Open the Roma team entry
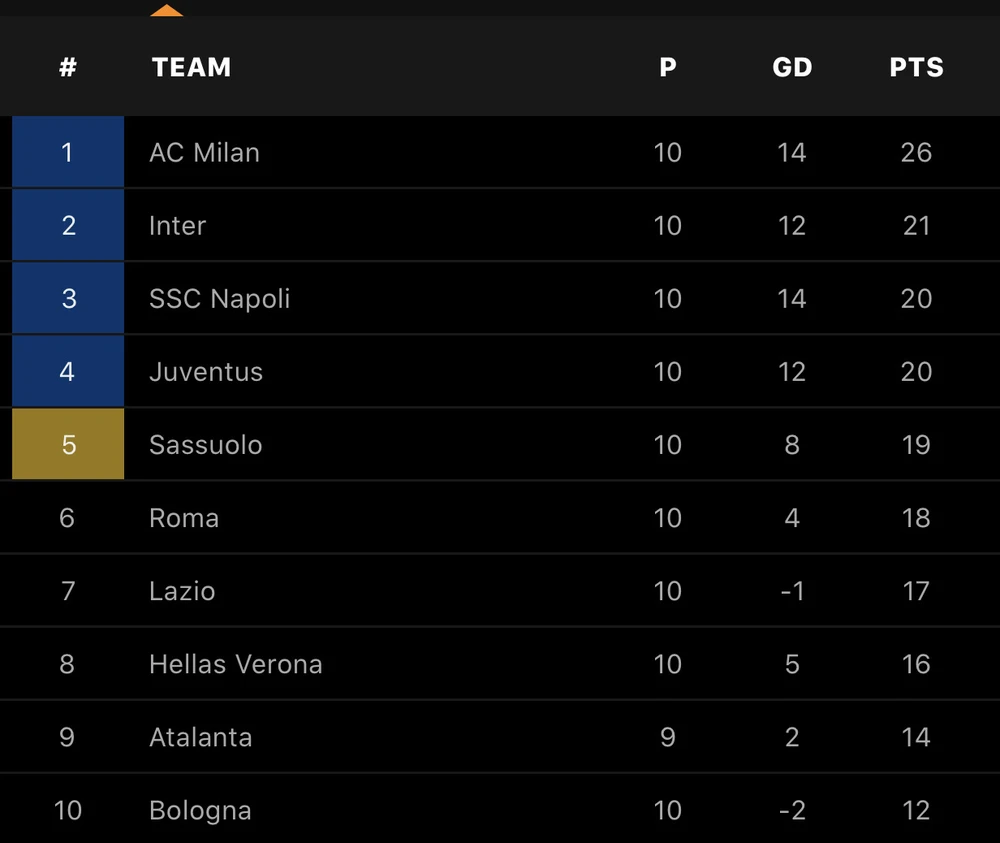This screenshot has width=1000, height=843. pos(184,517)
